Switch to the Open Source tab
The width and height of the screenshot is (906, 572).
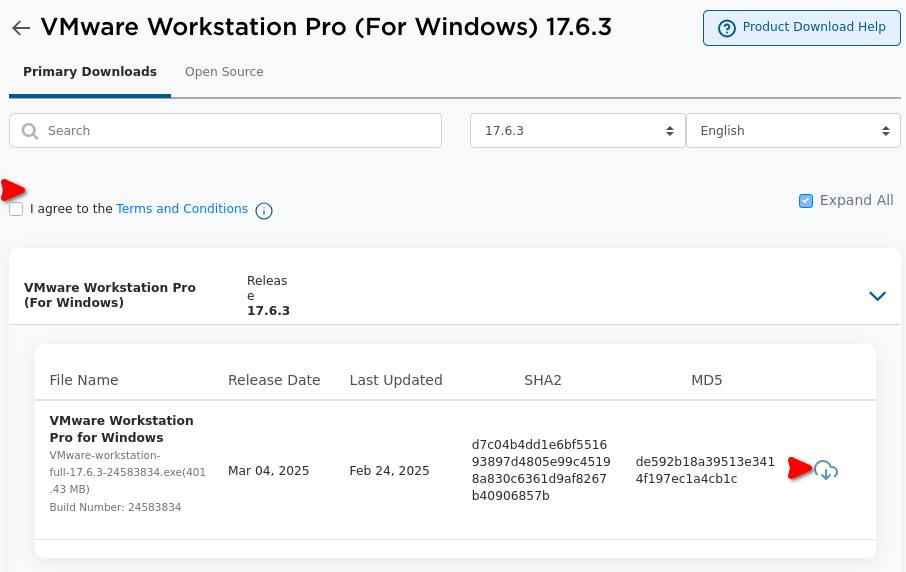[x=224, y=72]
